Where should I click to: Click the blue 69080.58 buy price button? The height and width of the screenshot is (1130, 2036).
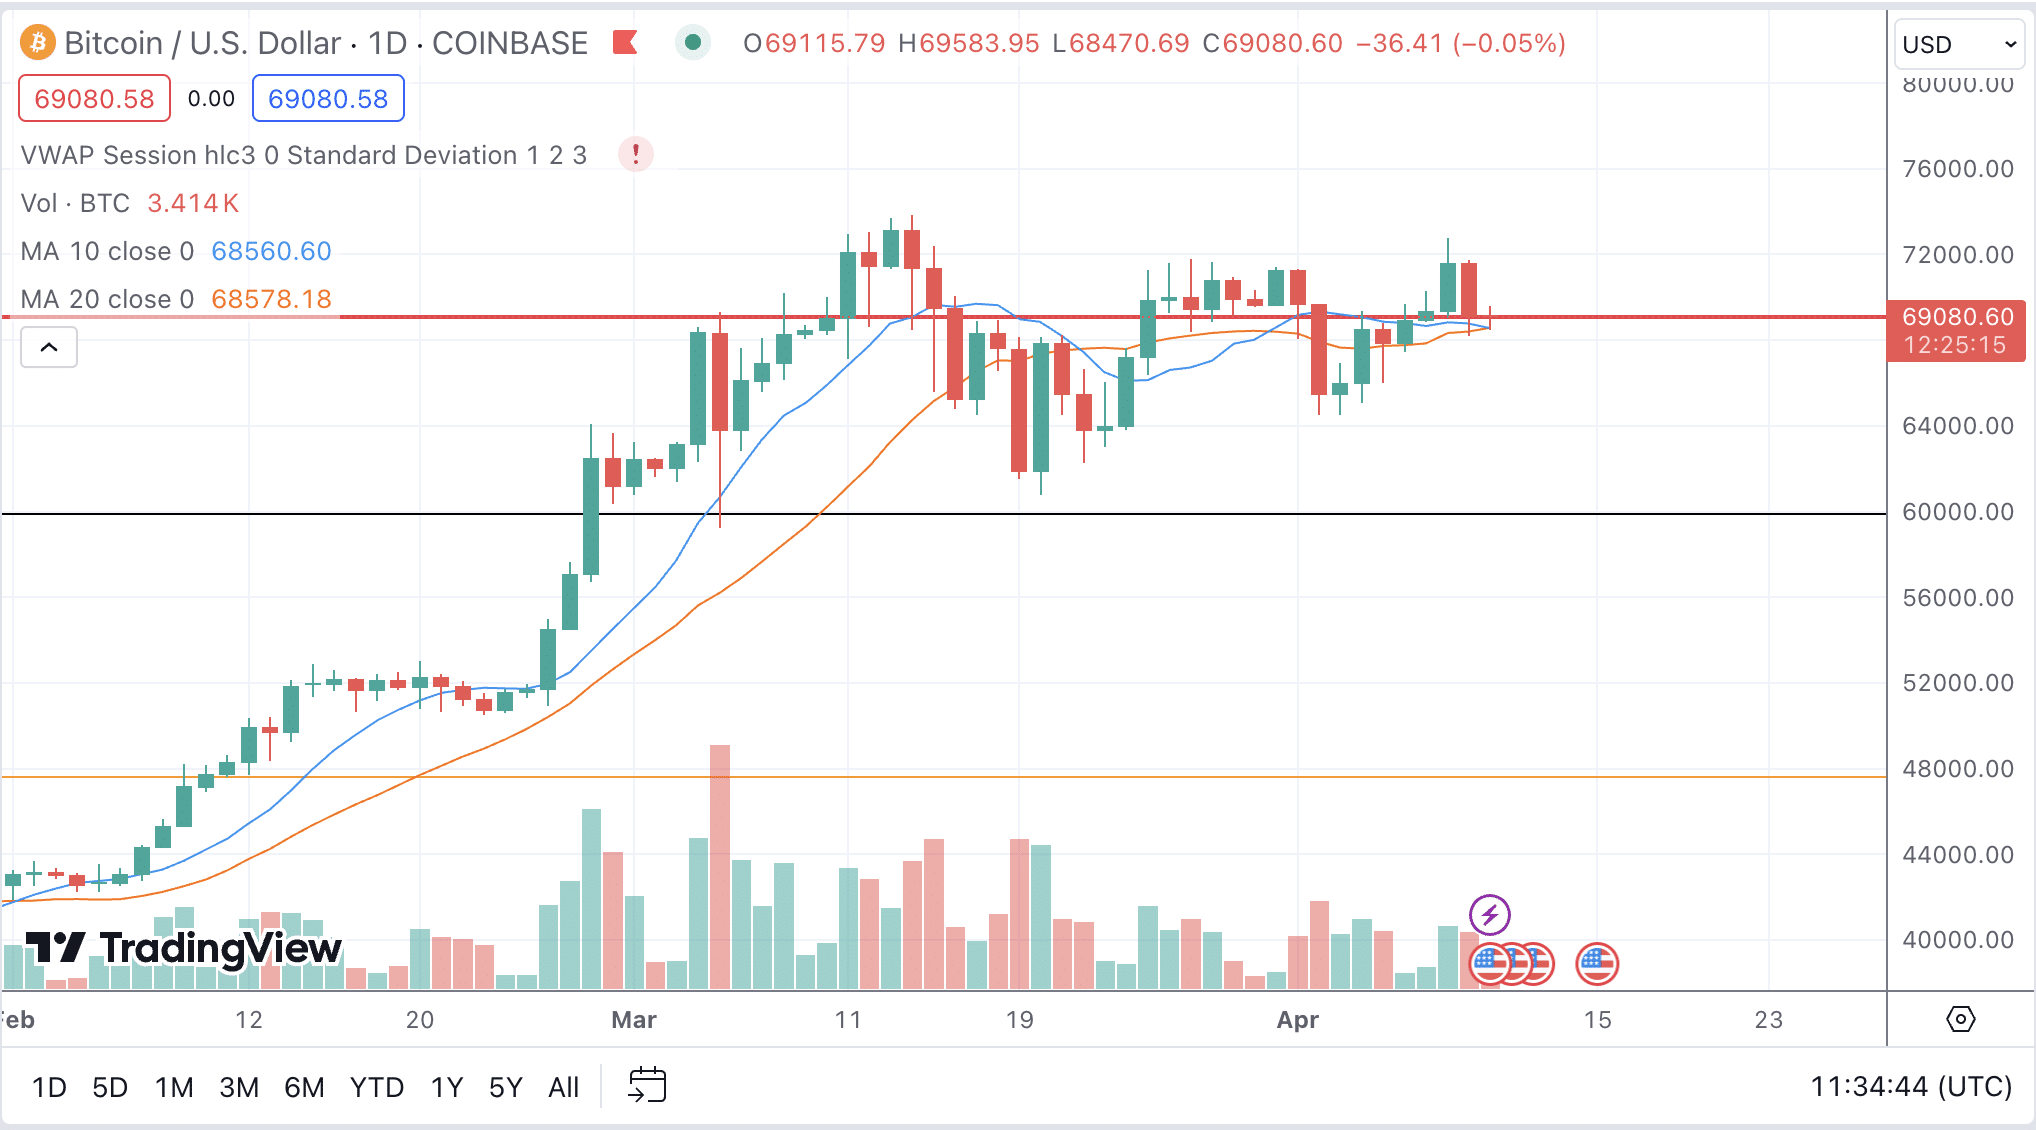[x=328, y=99]
